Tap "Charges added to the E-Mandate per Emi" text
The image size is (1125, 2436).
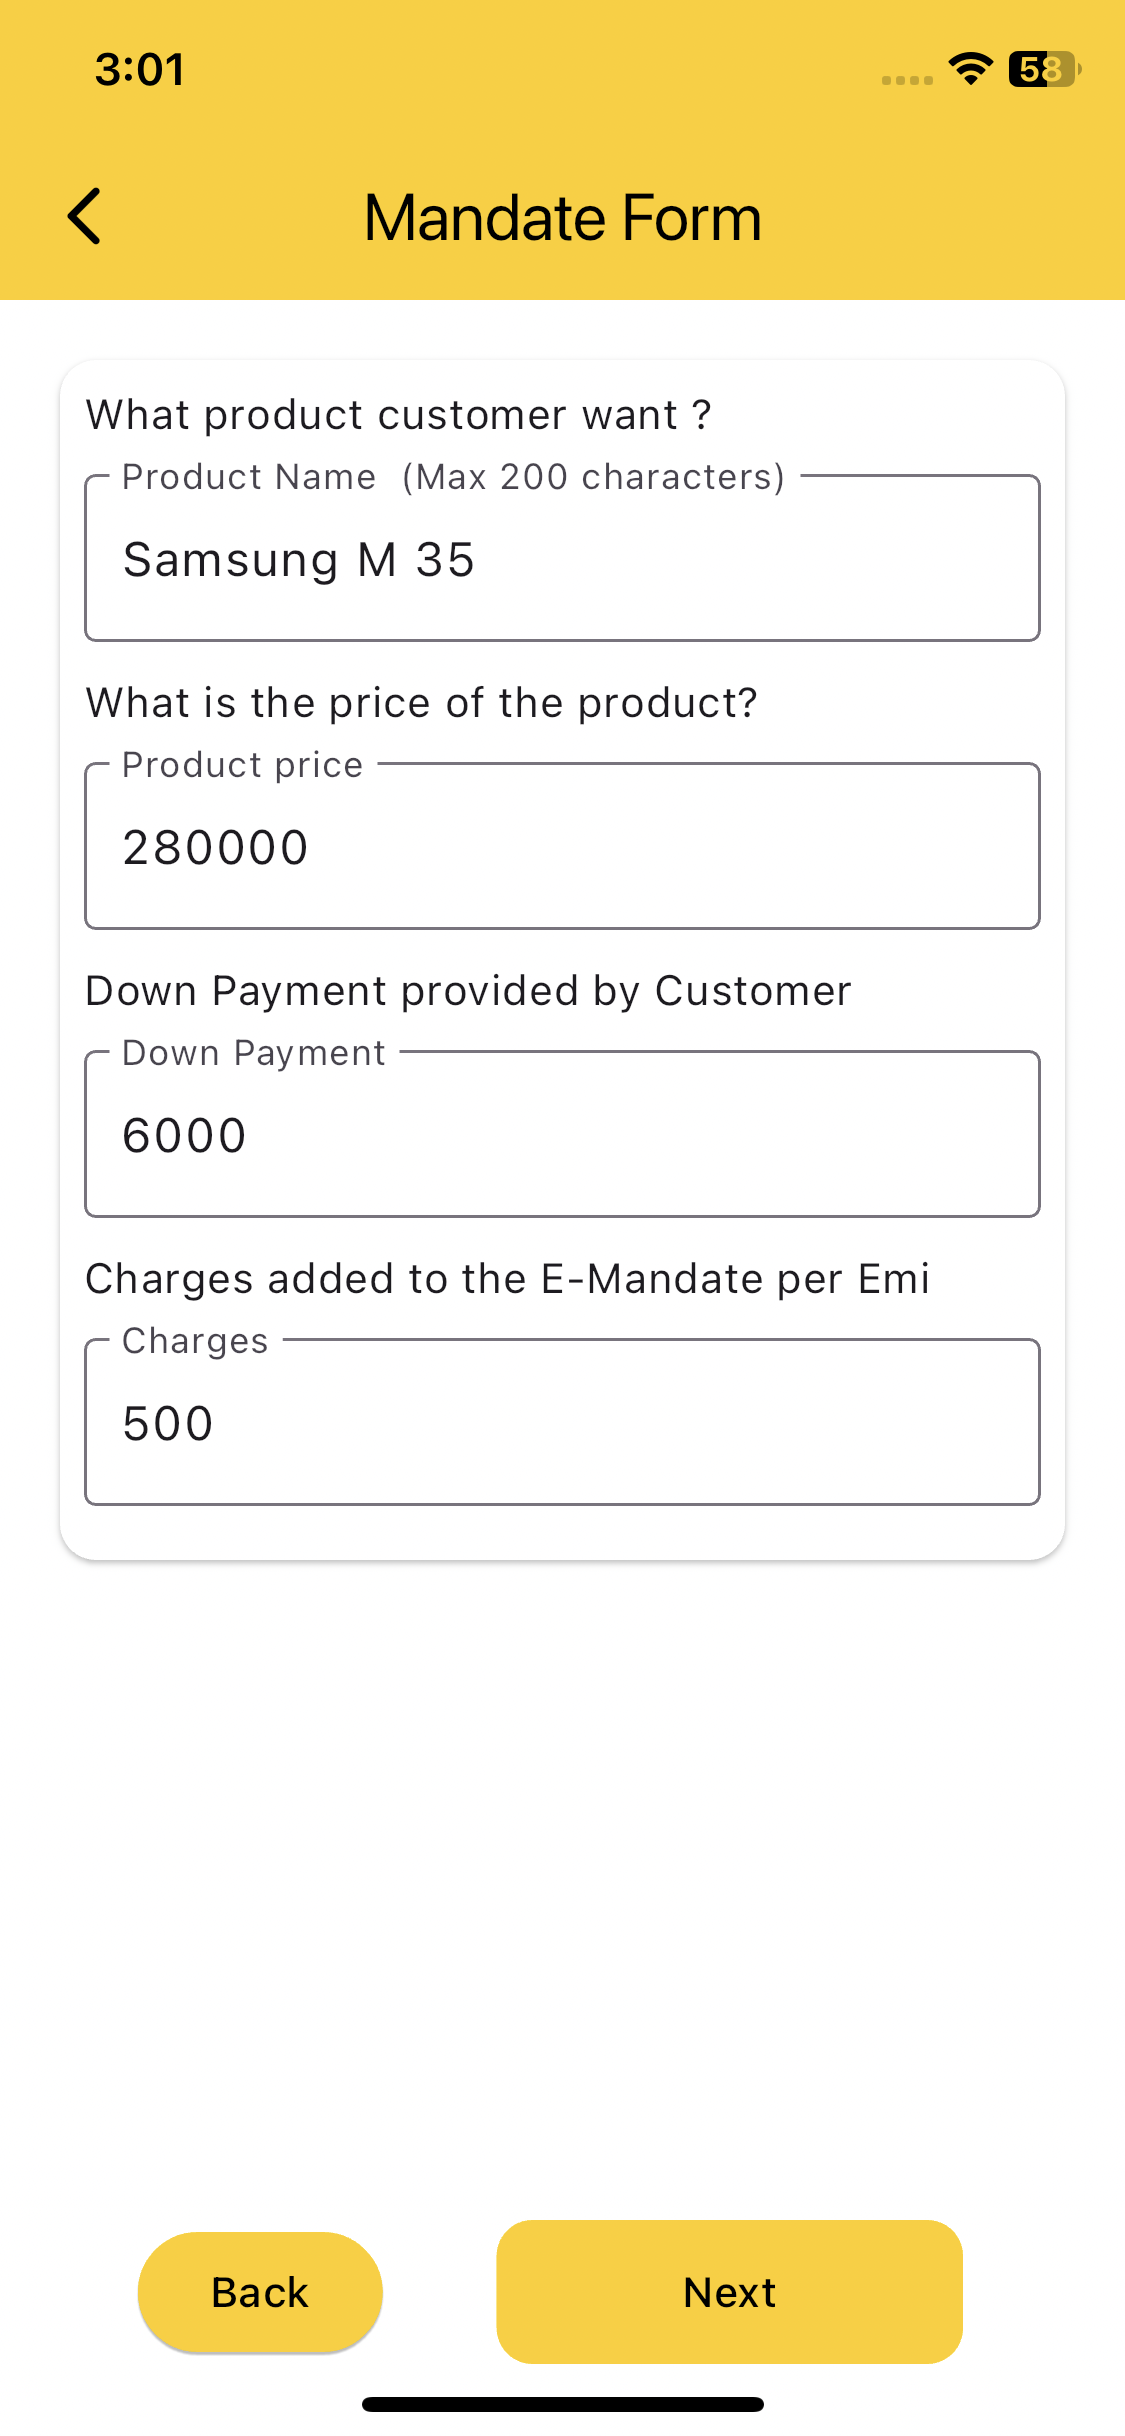point(507,1279)
